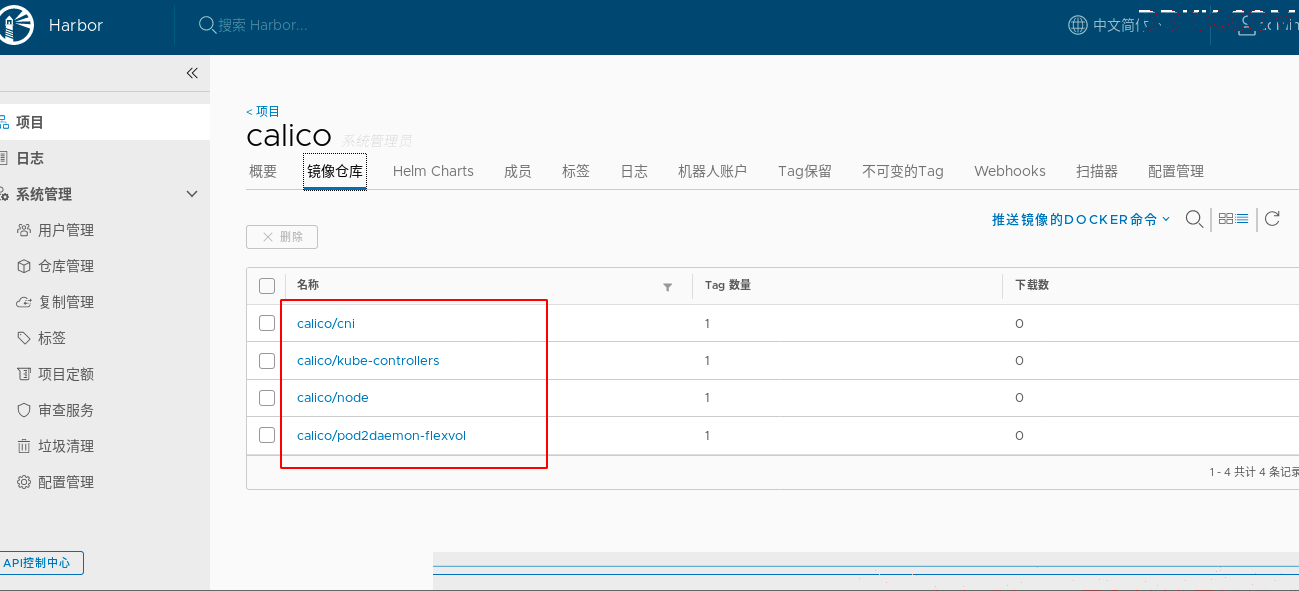Click the configuration gear icon in sidebar
Image resolution: width=1299 pixels, height=591 pixels.
click(25, 482)
